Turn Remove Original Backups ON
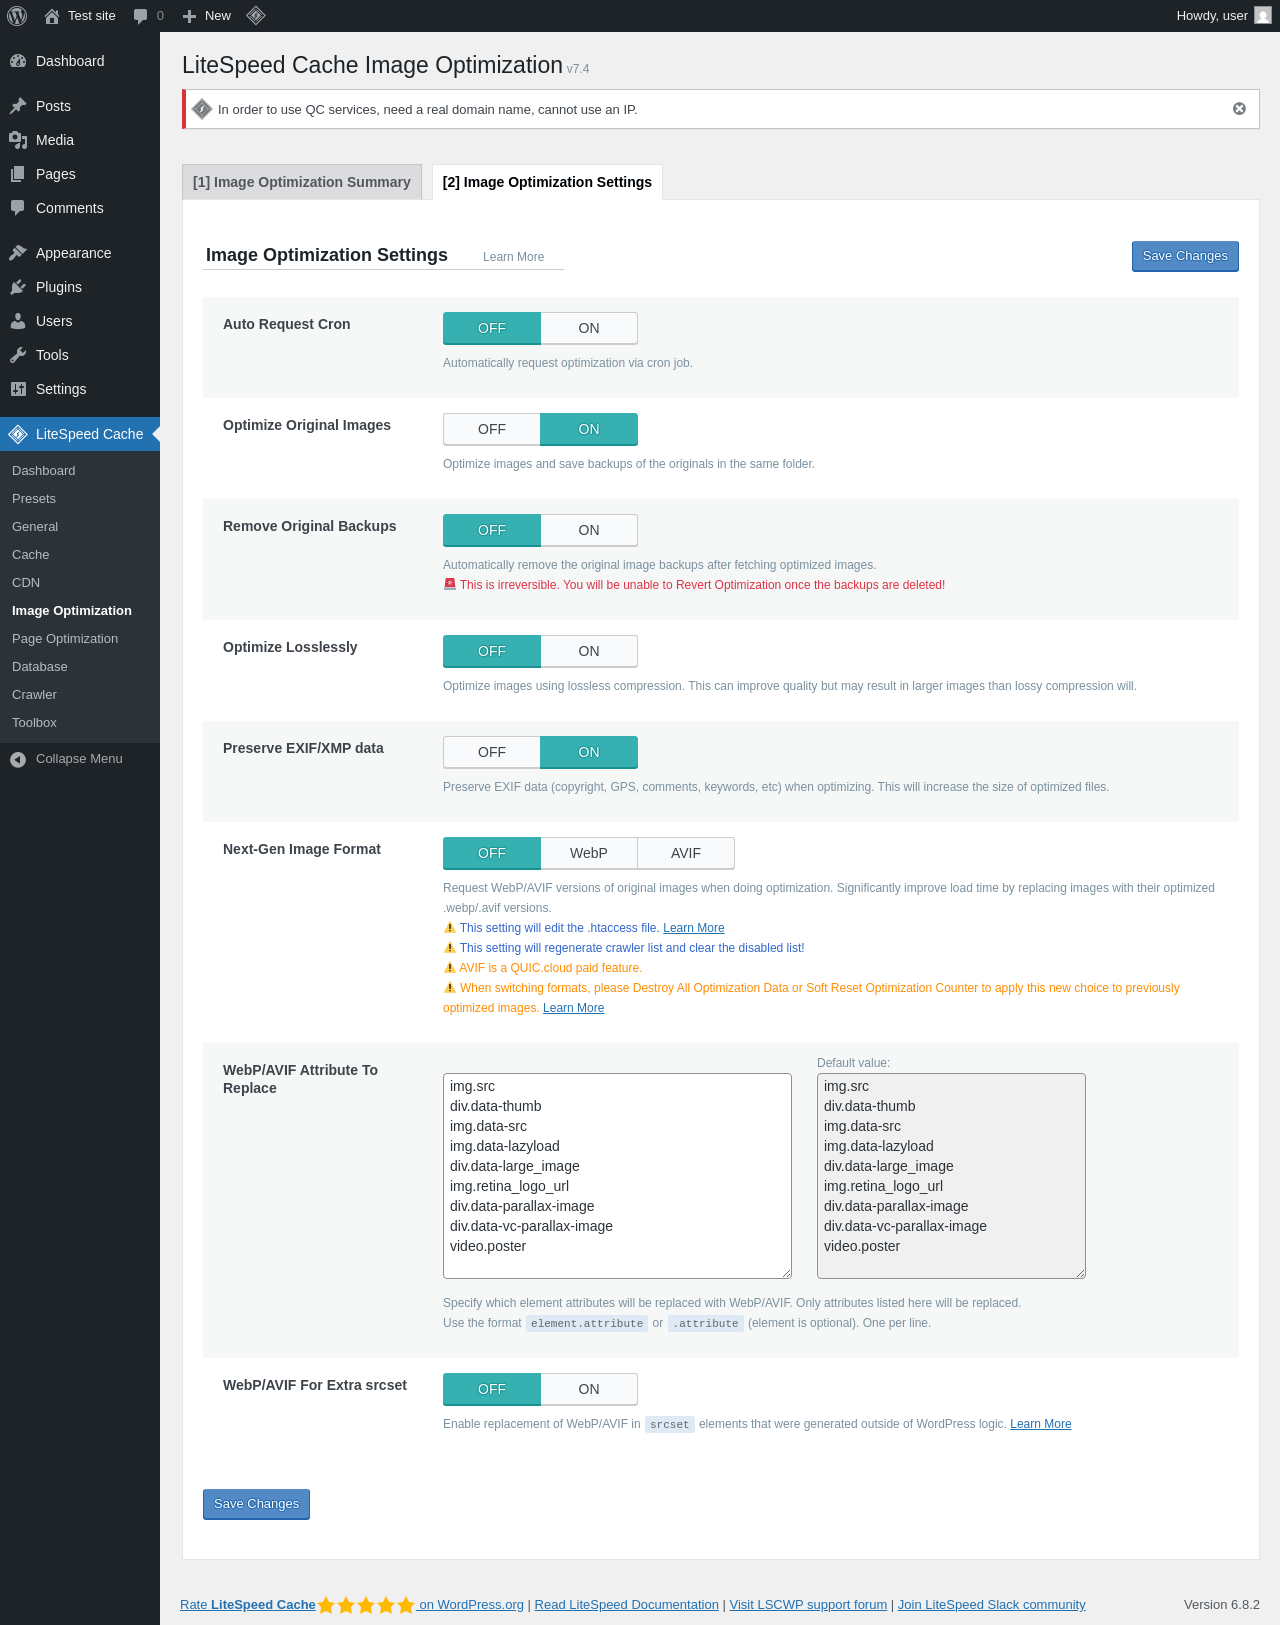Image resolution: width=1280 pixels, height=1625 pixels. coord(589,530)
